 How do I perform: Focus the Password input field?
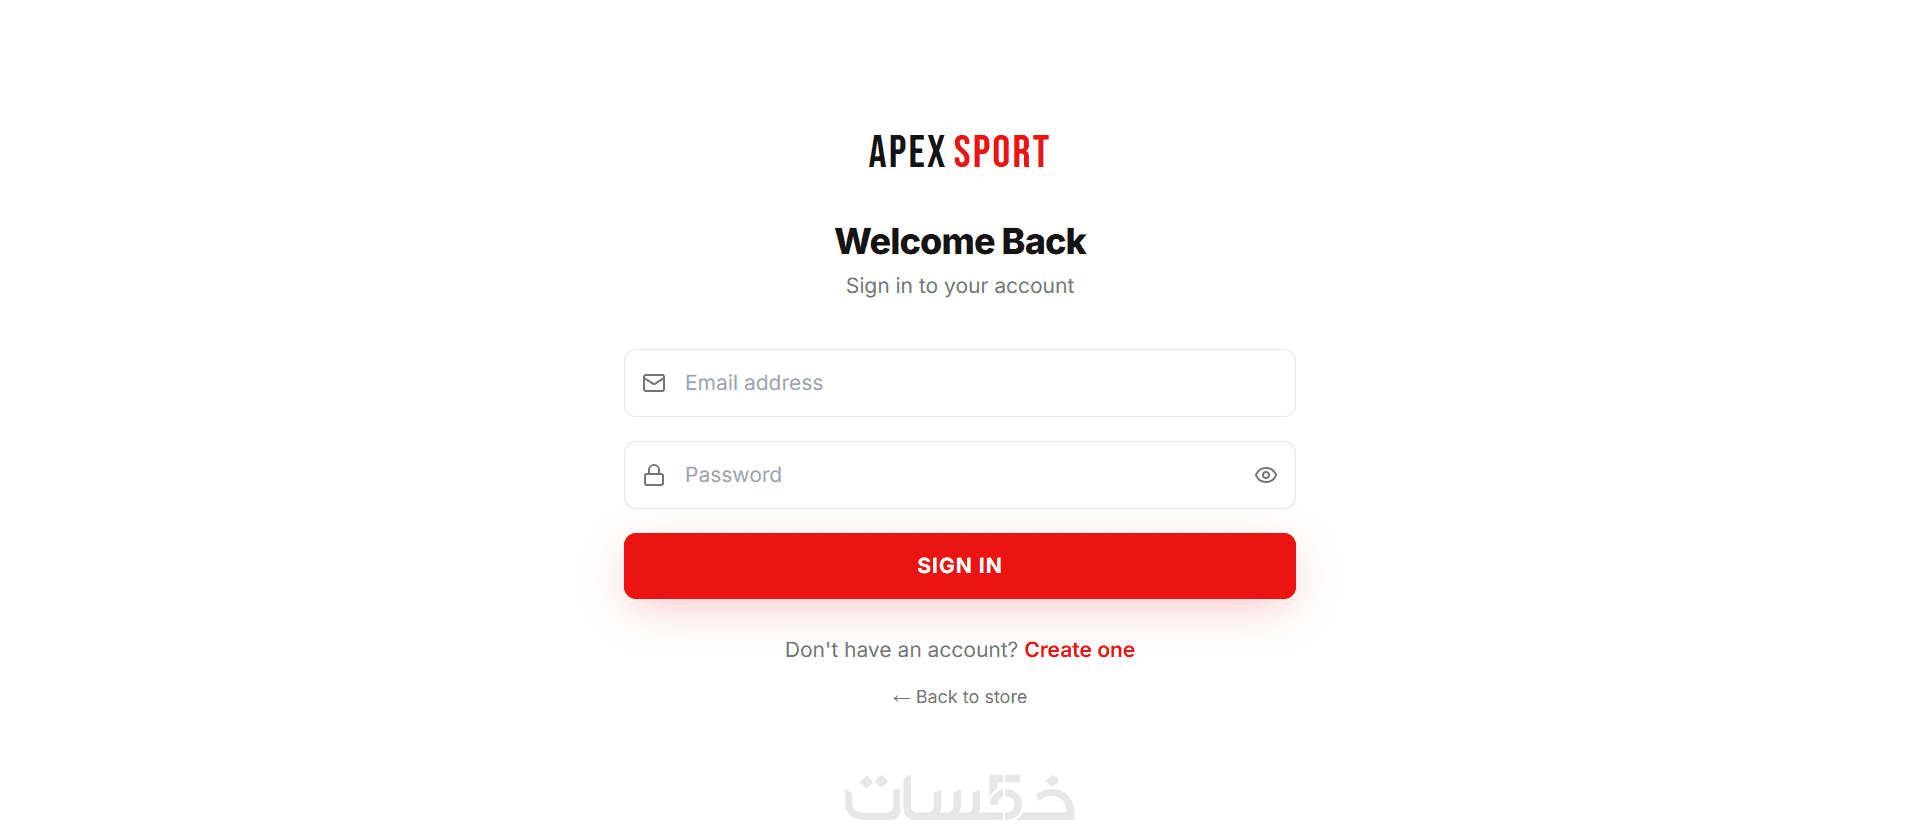pyautogui.click(x=960, y=475)
